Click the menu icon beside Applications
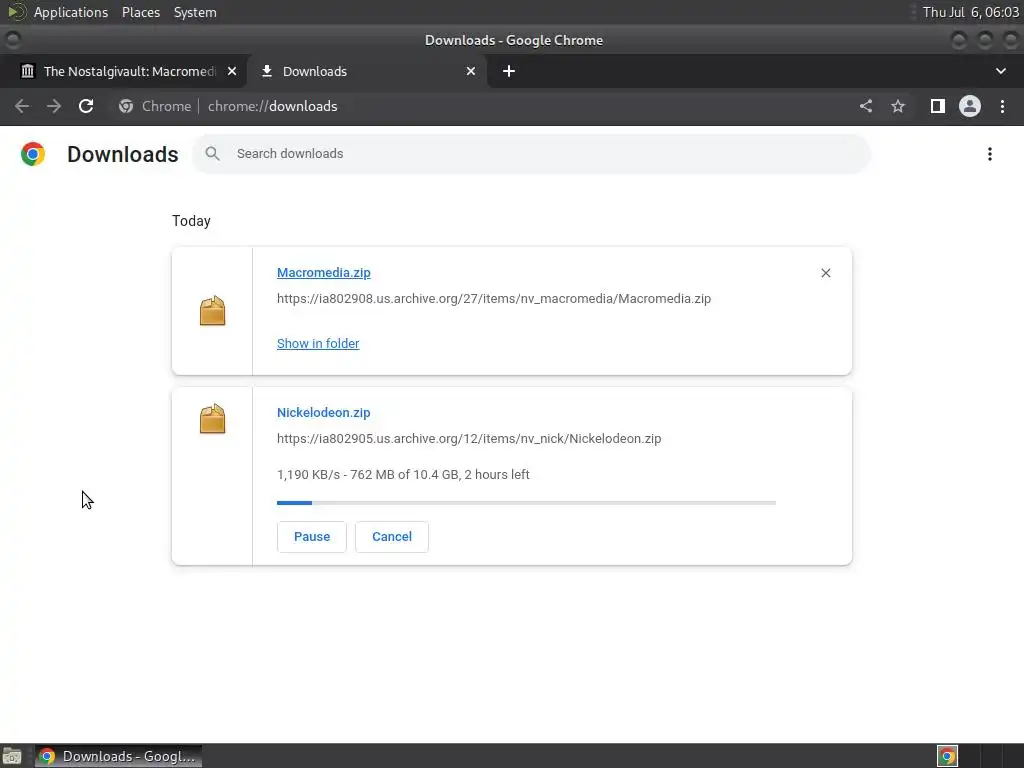The width and height of the screenshot is (1024, 768). (16, 12)
